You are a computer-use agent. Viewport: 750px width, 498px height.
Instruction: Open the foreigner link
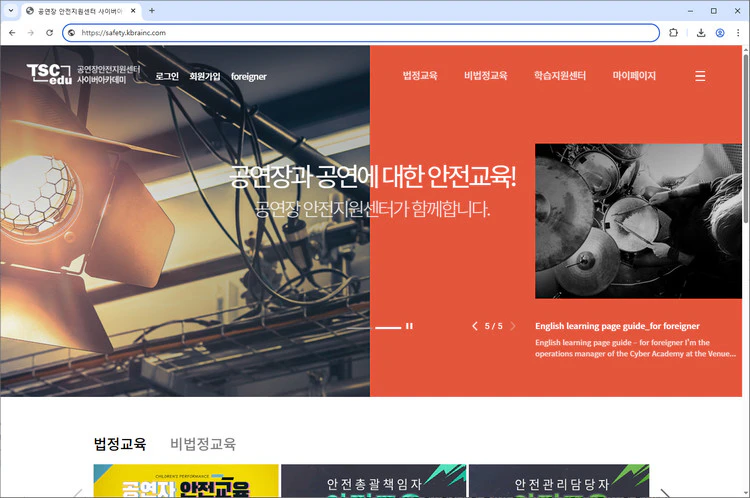249,77
